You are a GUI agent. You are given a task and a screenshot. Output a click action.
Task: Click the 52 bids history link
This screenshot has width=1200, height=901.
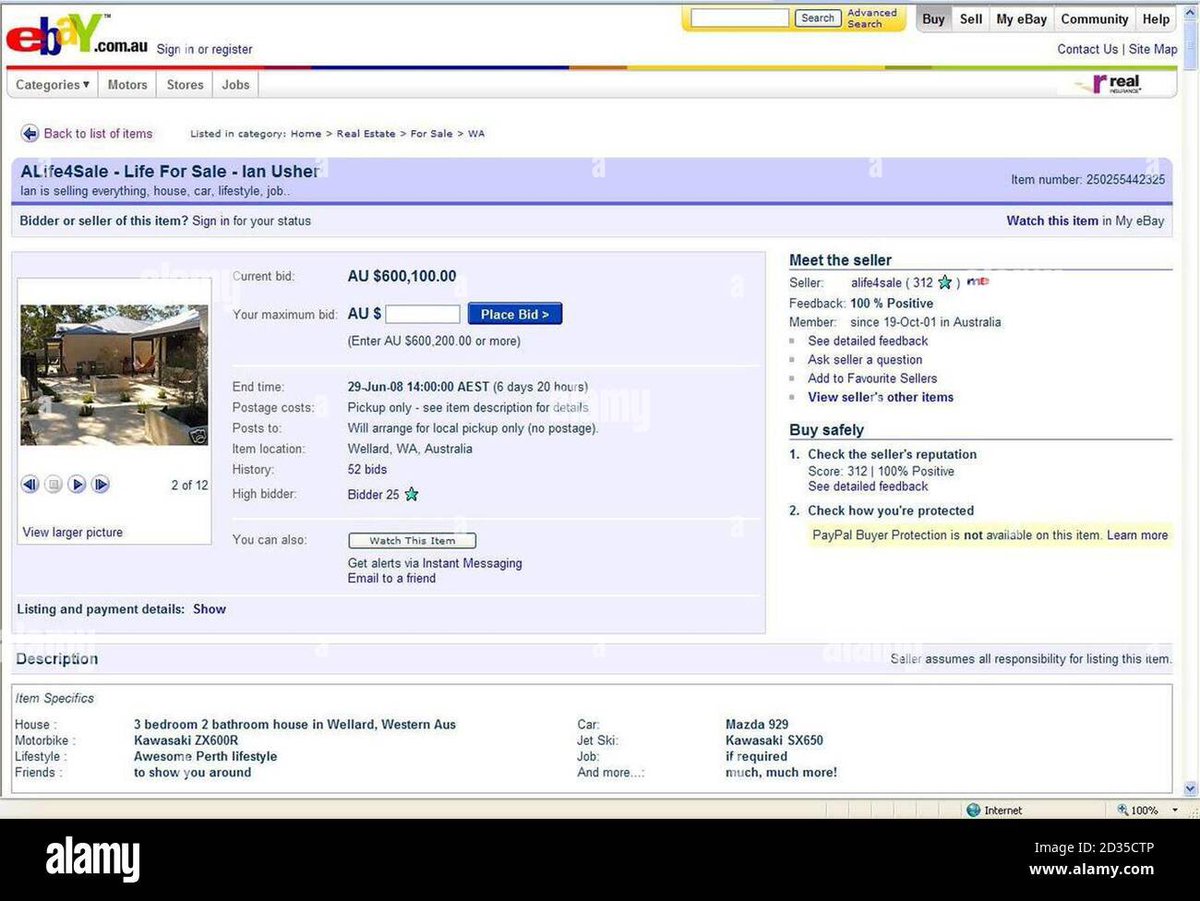point(367,469)
